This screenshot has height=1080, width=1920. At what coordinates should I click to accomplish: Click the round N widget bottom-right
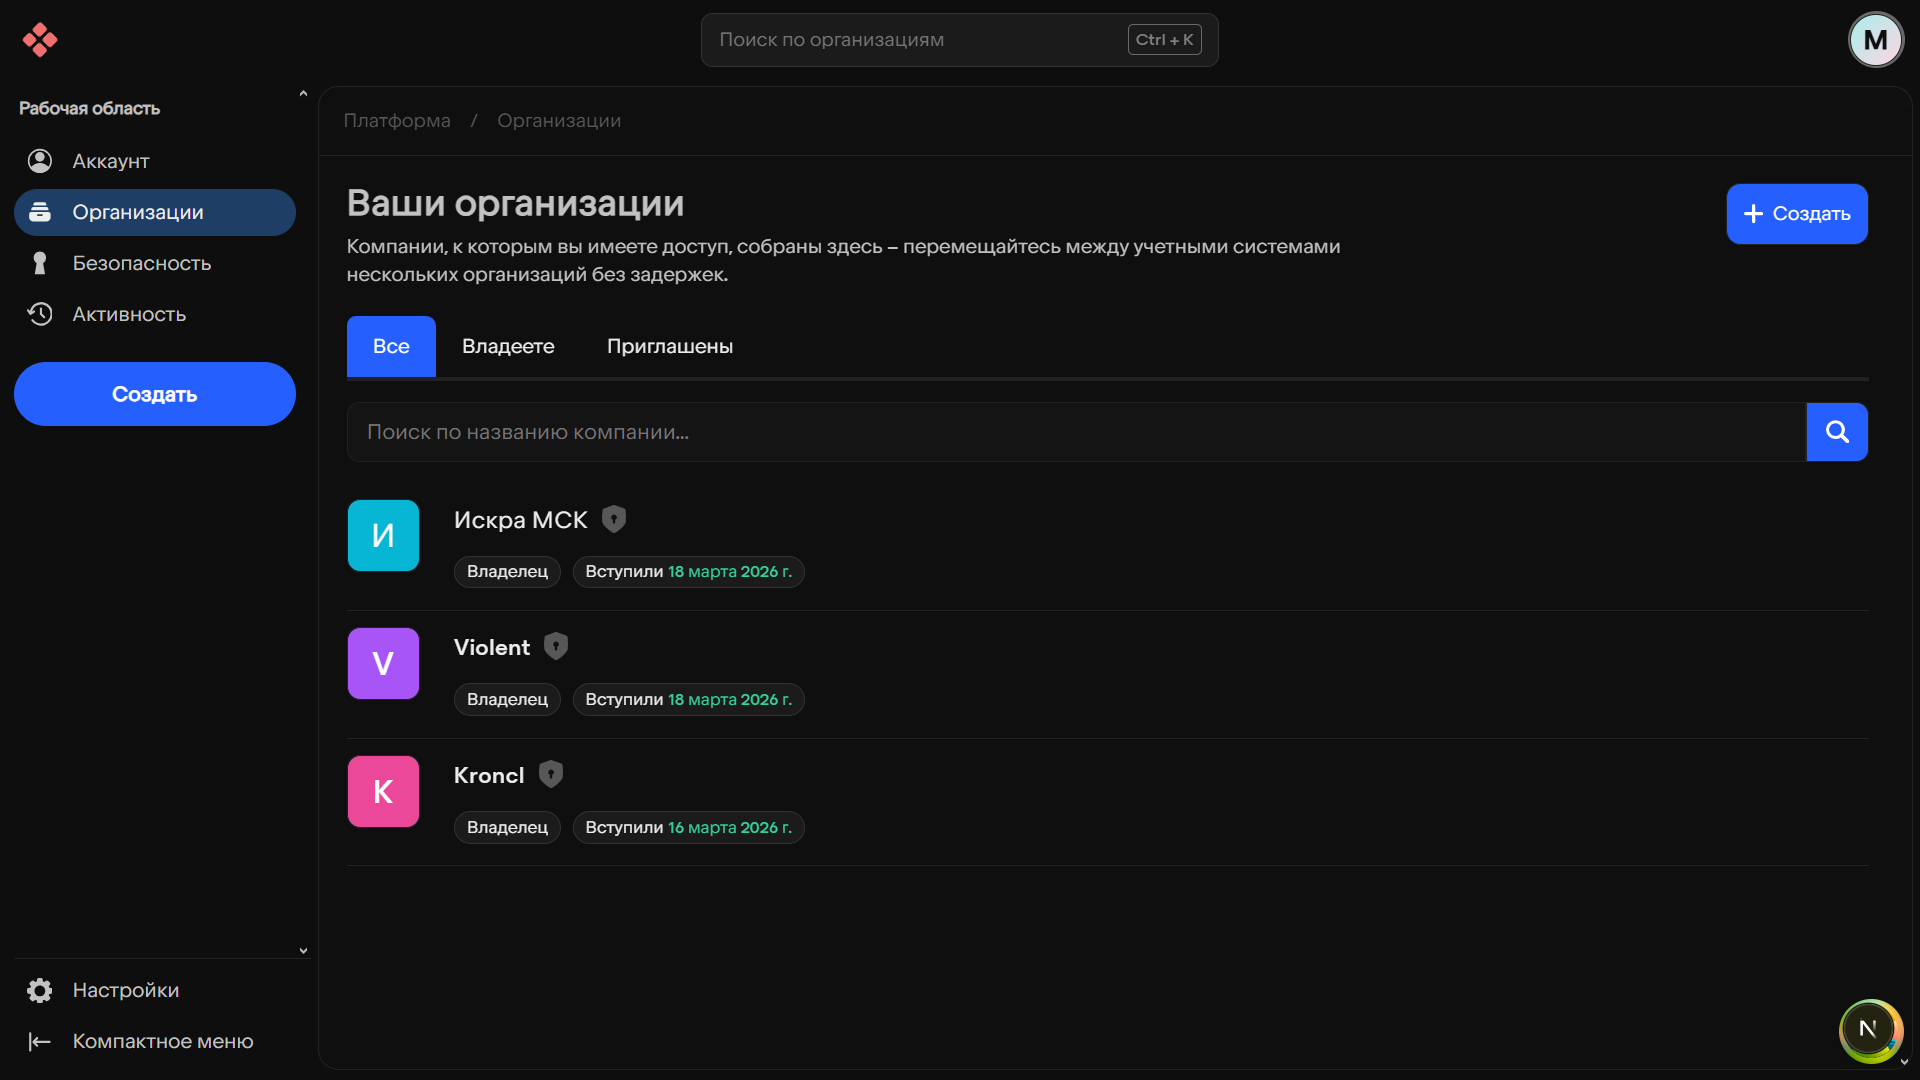(x=1869, y=1029)
